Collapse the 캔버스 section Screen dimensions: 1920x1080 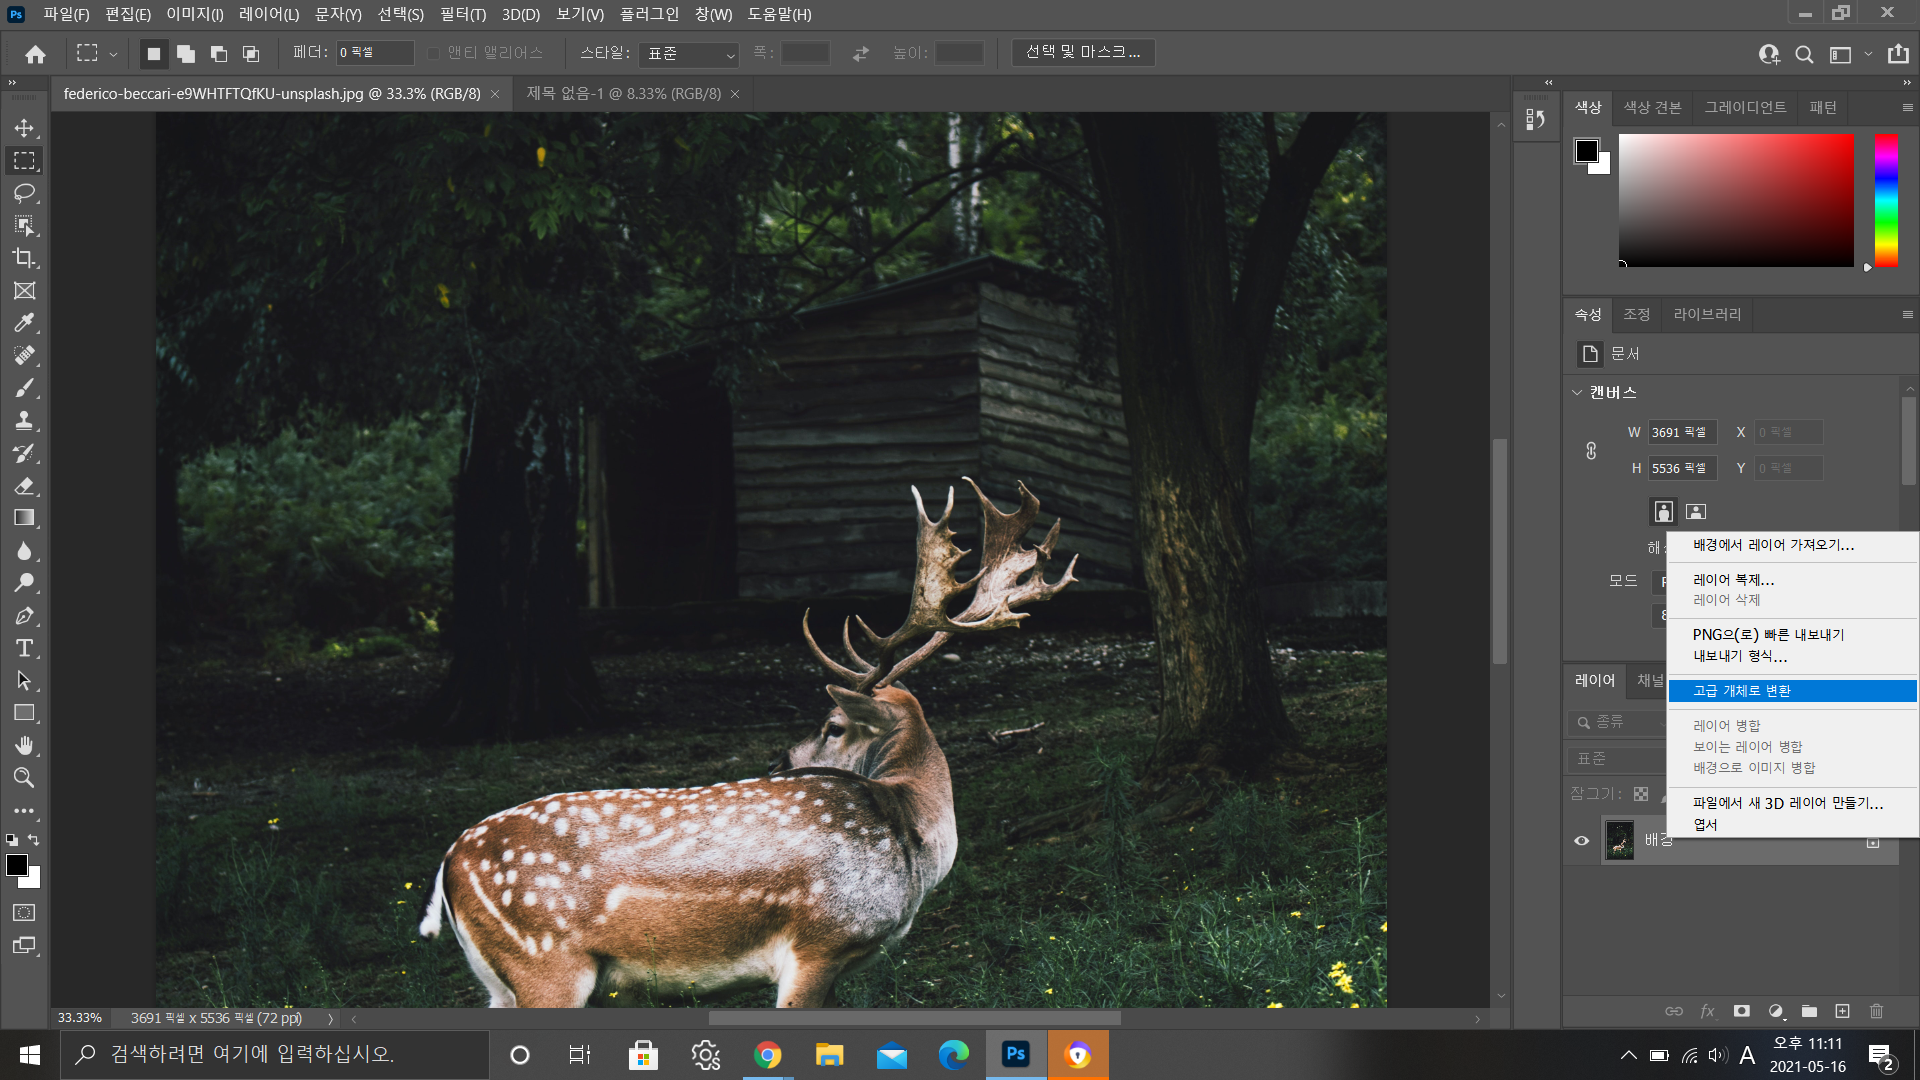click(x=1577, y=392)
